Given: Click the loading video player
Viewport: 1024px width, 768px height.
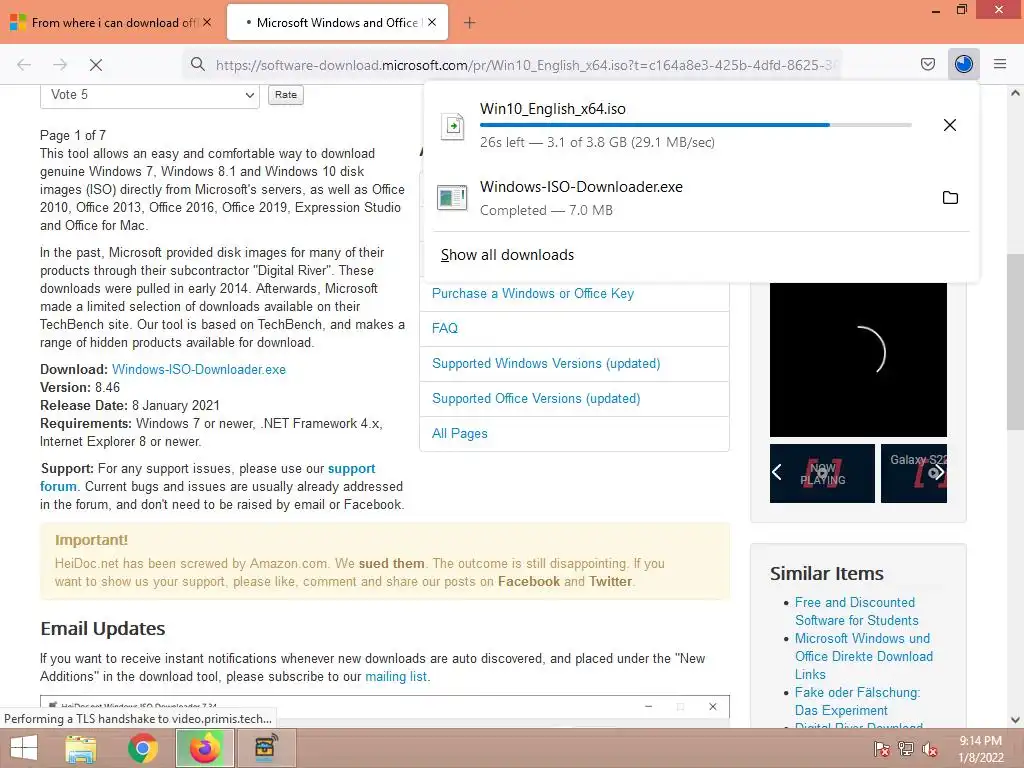Looking at the screenshot, I should point(858,360).
